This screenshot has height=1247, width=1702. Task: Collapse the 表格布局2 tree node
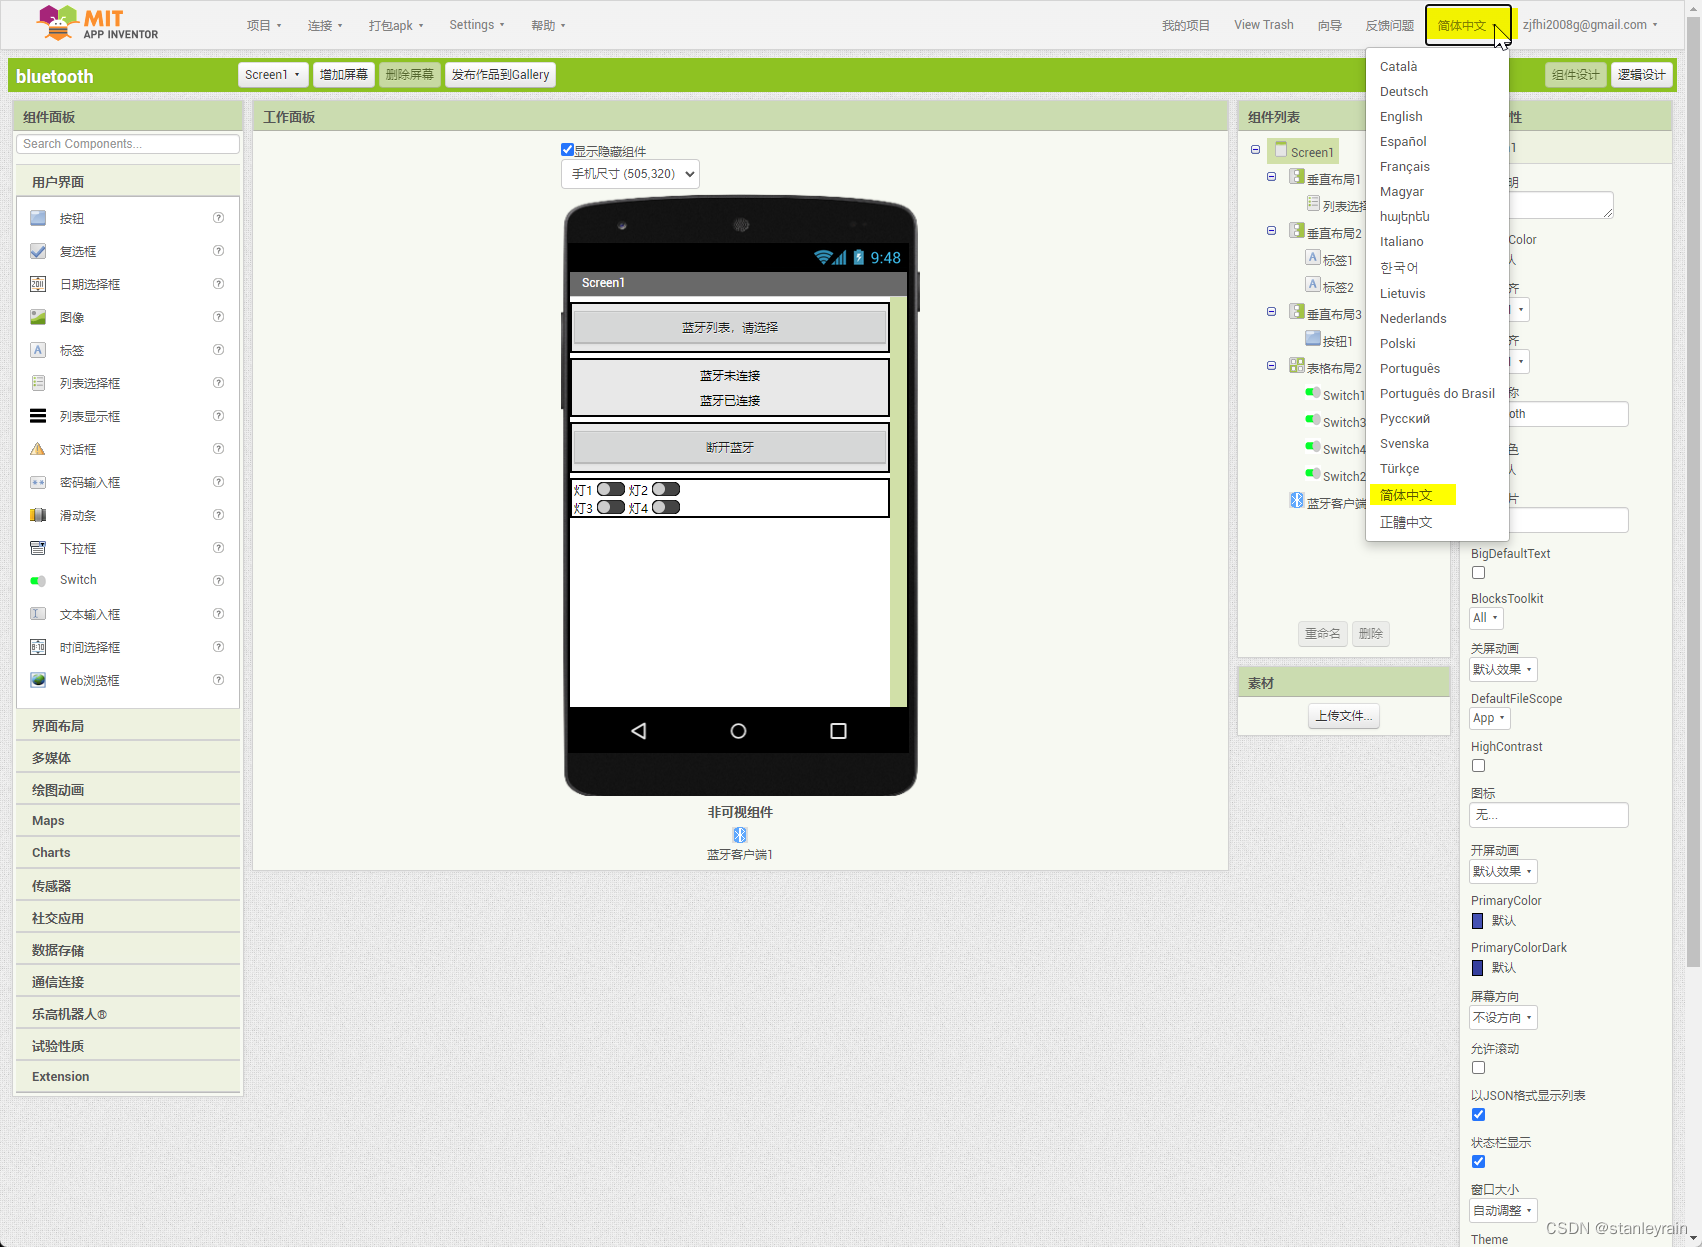tap(1271, 366)
